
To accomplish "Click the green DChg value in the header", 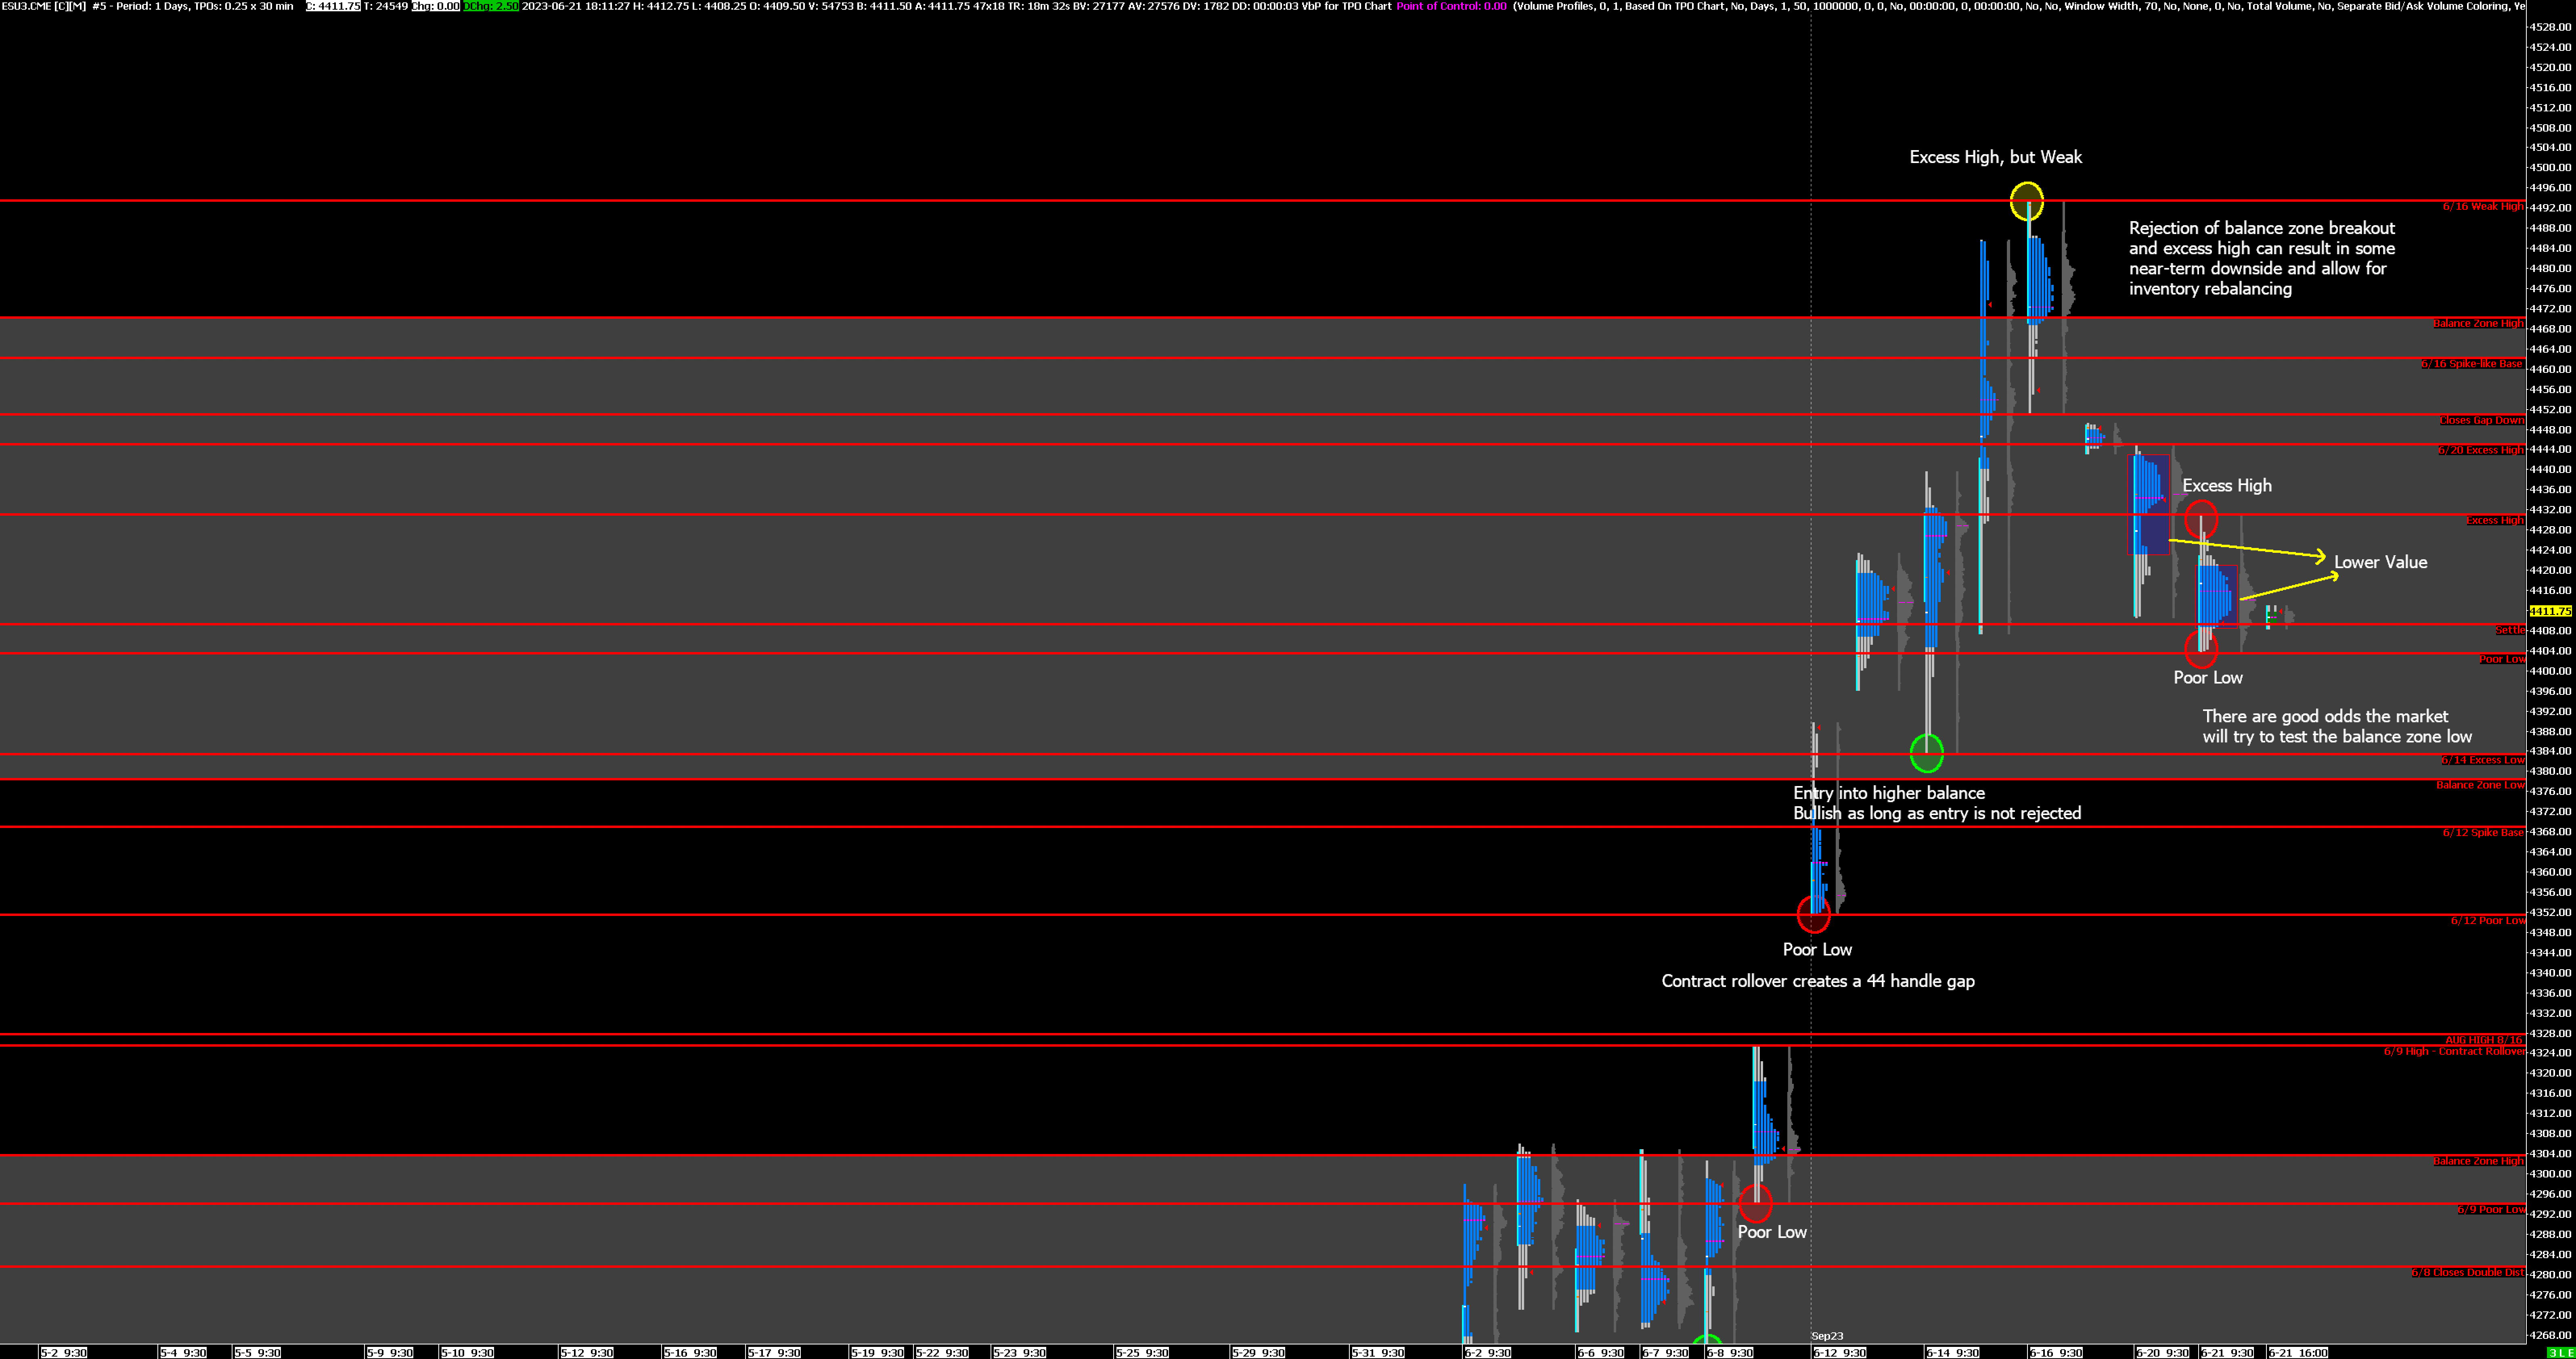I will 490,6.
